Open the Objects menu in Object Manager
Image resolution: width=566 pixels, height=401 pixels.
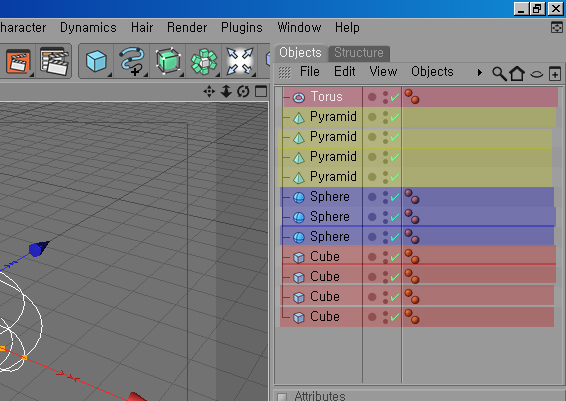[432, 71]
